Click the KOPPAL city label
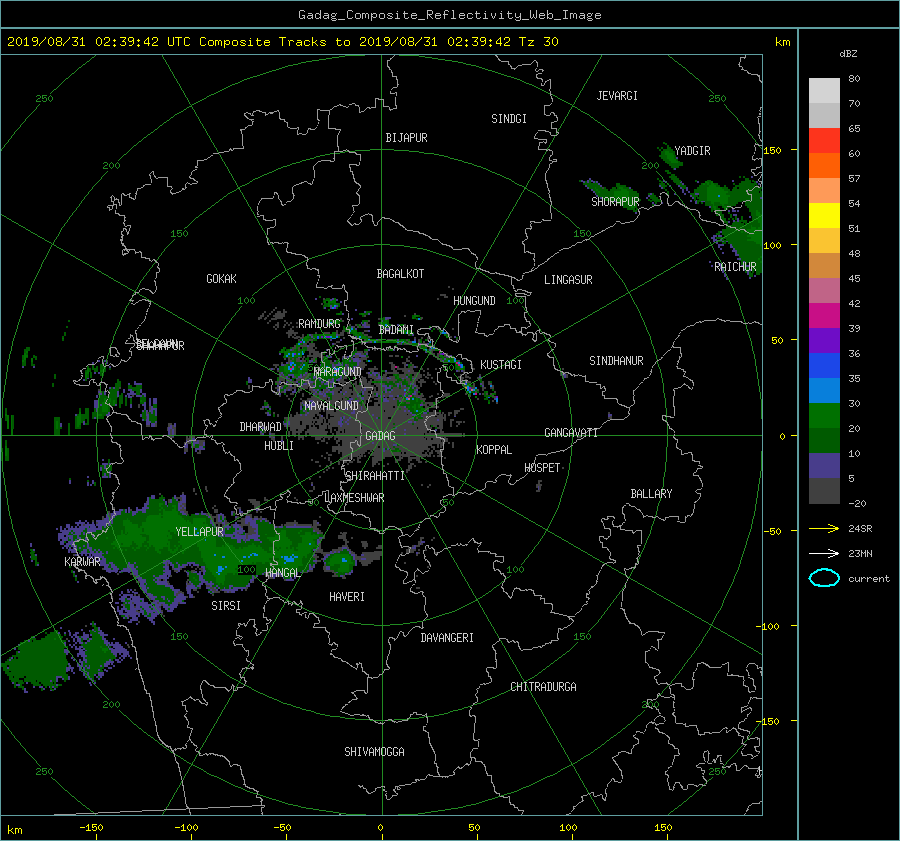This screenshot has height=841, width=900. click(494, 450)
